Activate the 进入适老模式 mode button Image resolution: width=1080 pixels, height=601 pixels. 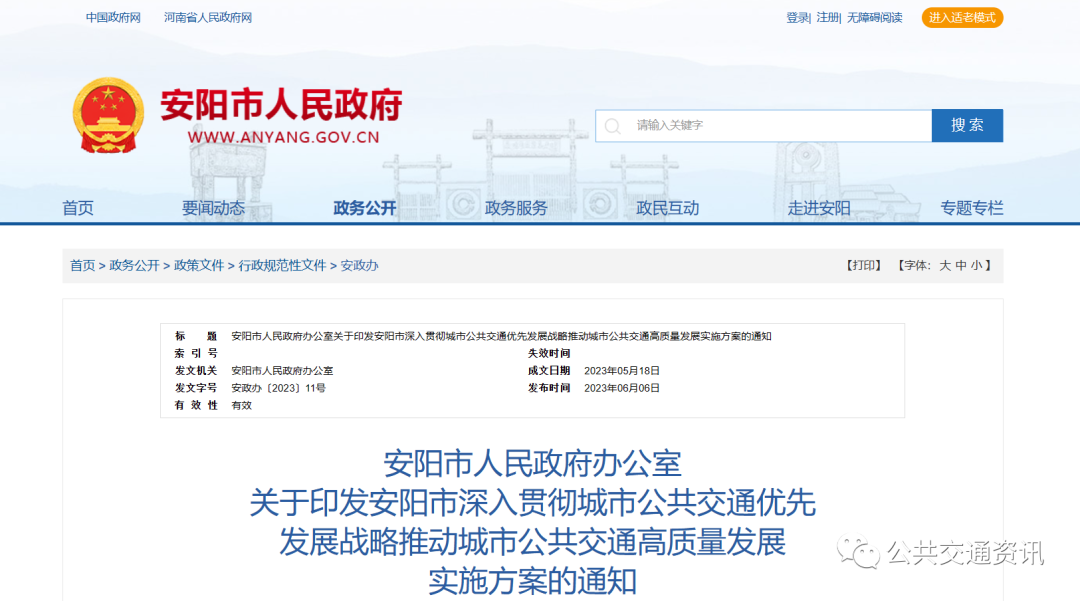pyautogui.click(x=961, y=17)
